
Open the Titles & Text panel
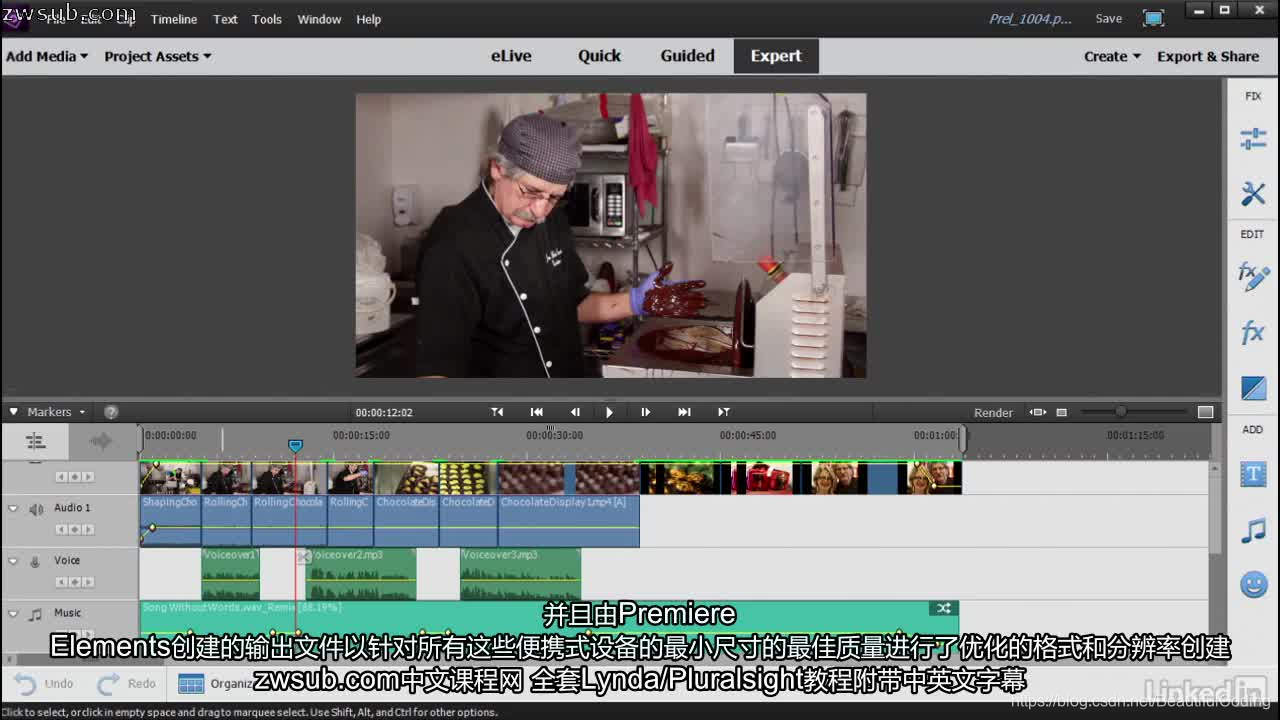click(x=1253, y=474)
